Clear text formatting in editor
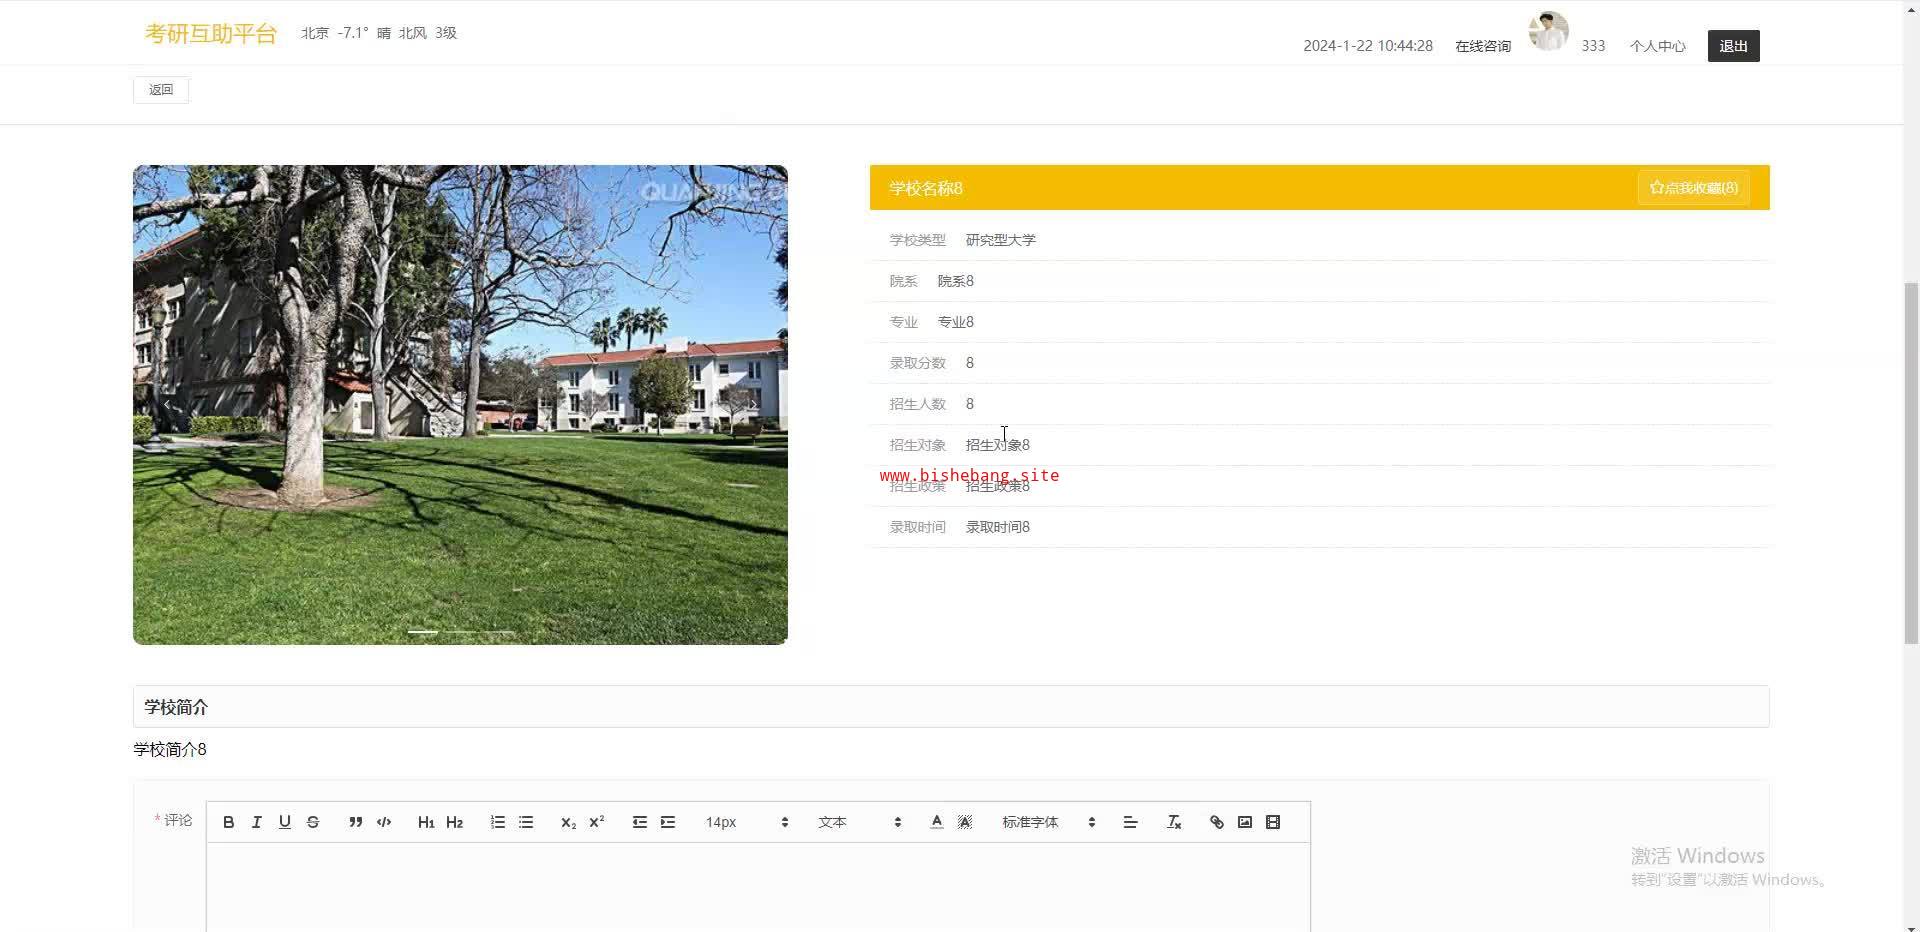Viewport: 1920px width, 932px height. click(x=1174, y=822)
